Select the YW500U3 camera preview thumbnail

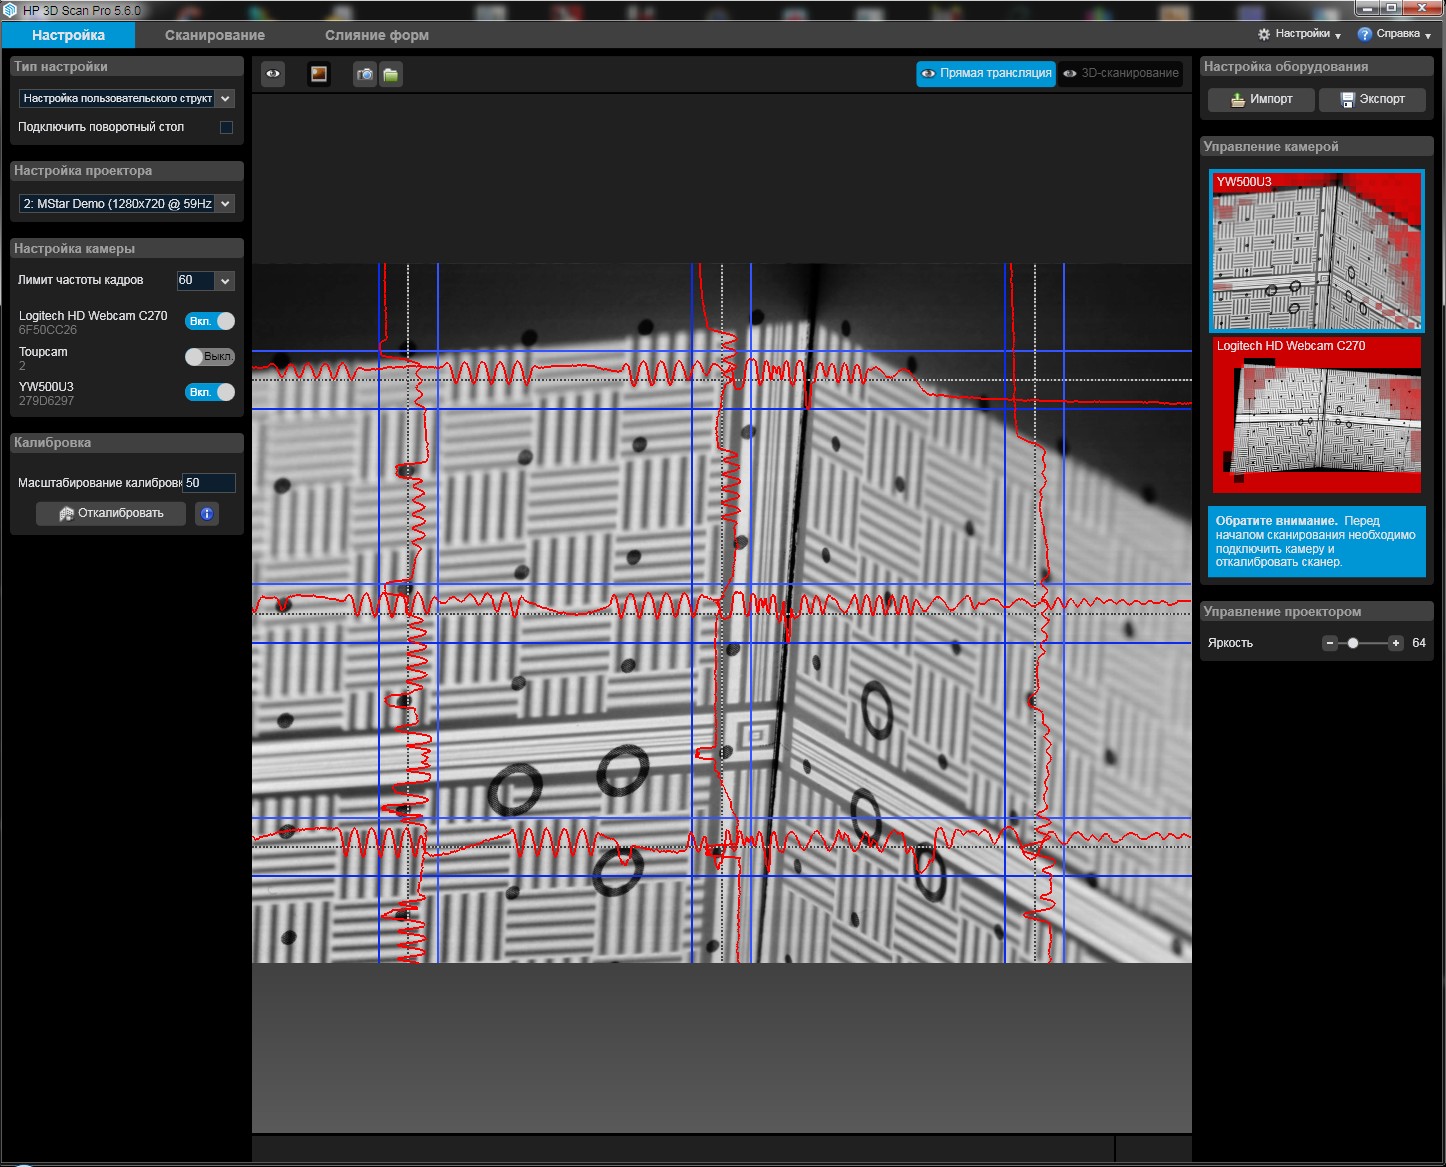tap(1316, 252)
